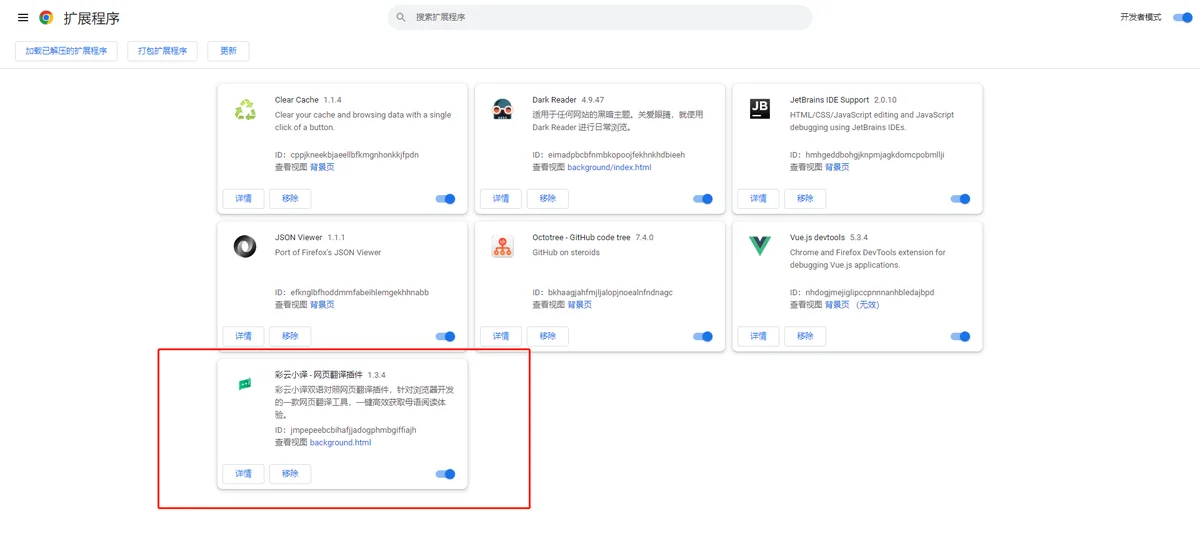The width and height of the screenshot is (1200, 551).
Task: Click the Clear Cache recycle icon
Action: pos(245,110)
